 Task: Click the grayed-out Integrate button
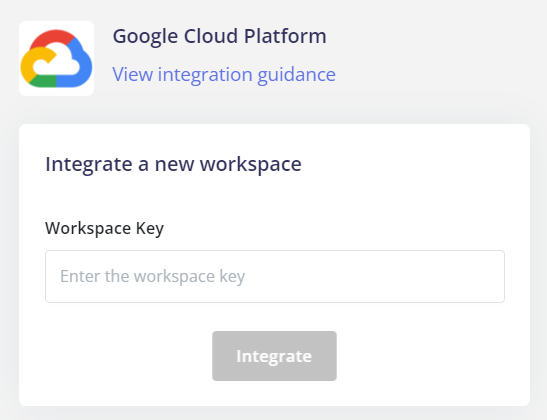pos(275,356)
